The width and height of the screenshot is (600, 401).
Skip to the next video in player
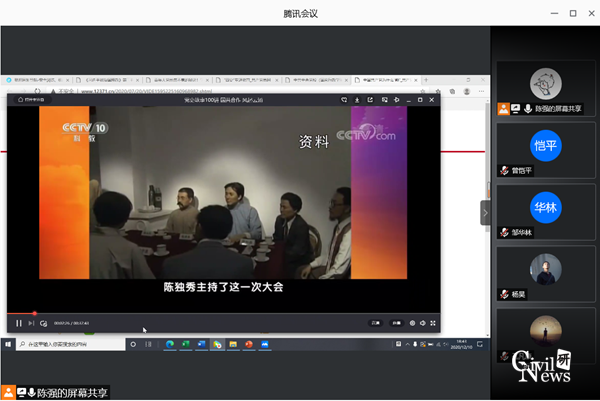coord(31,323)
